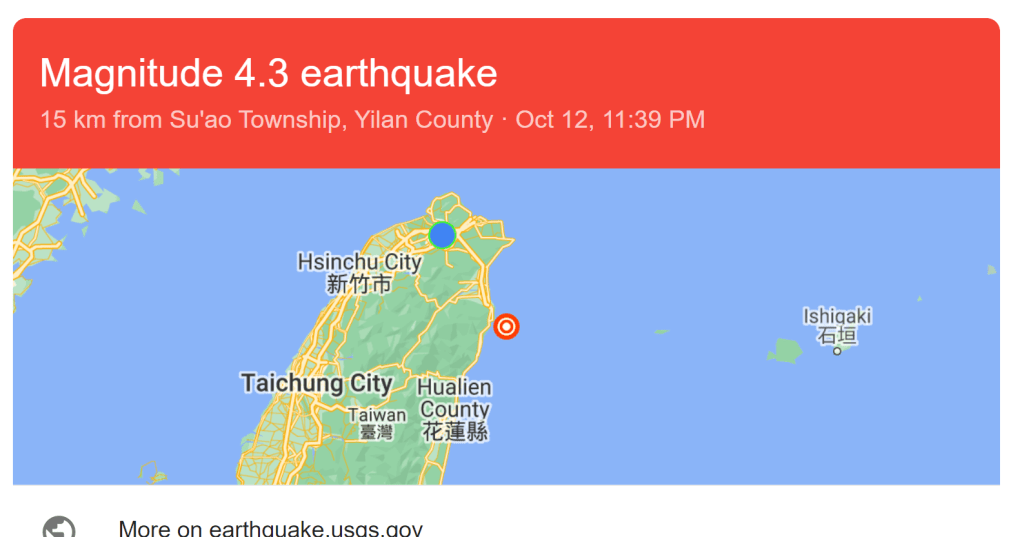Viewport: 1022px width, 537px height.
Task: Click the green island left of Ishigaki label
Action: (784, 351)
